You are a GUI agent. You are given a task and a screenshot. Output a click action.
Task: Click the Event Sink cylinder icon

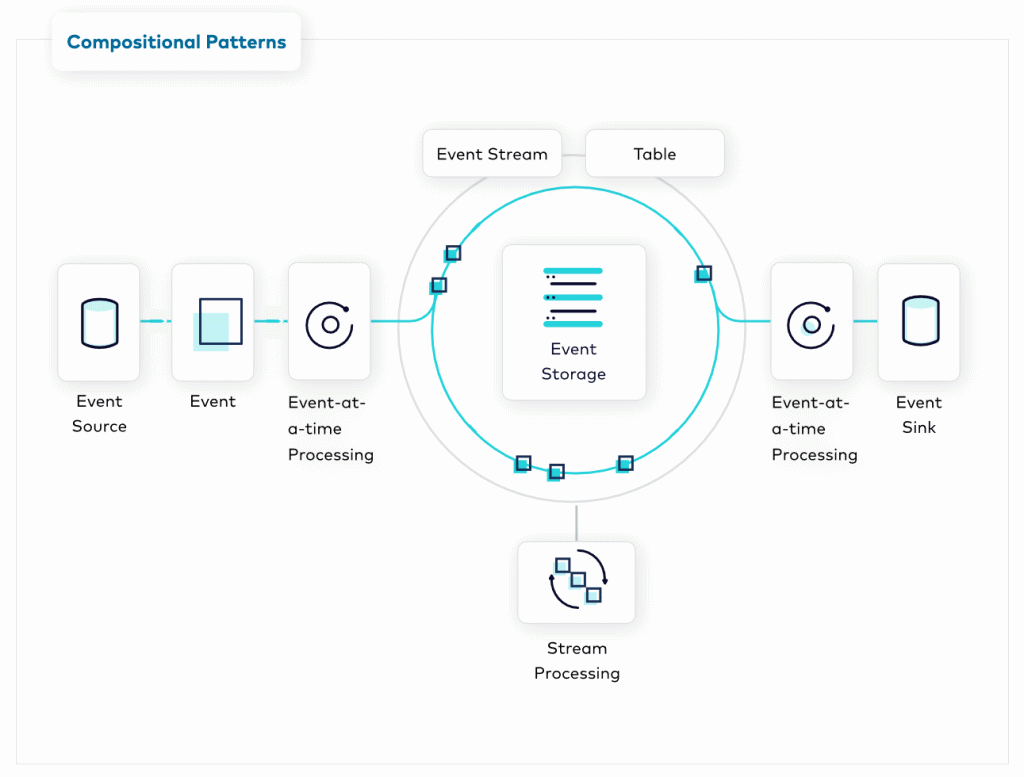click(x=920, y=321)
